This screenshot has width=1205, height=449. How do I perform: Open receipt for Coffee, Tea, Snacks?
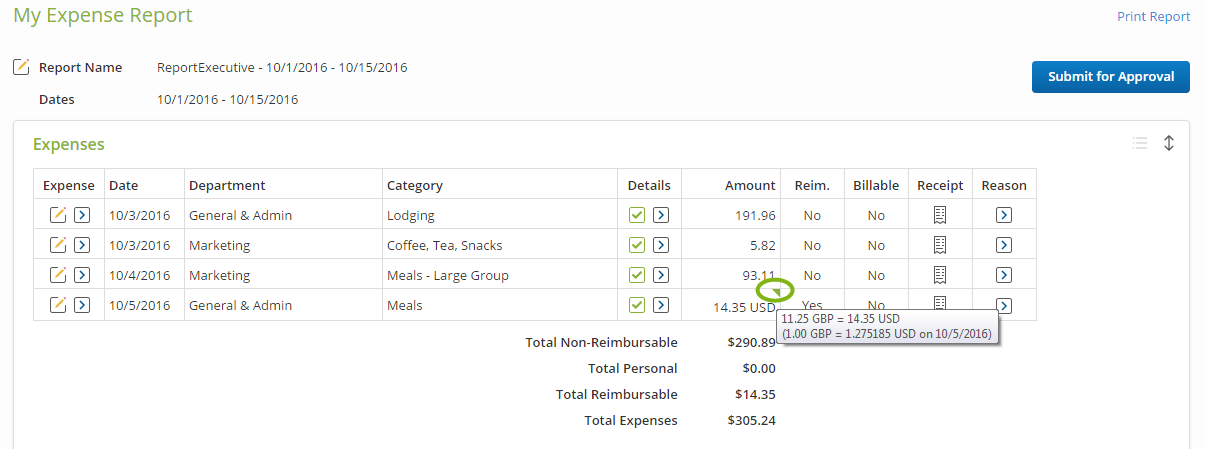[939, 245]
